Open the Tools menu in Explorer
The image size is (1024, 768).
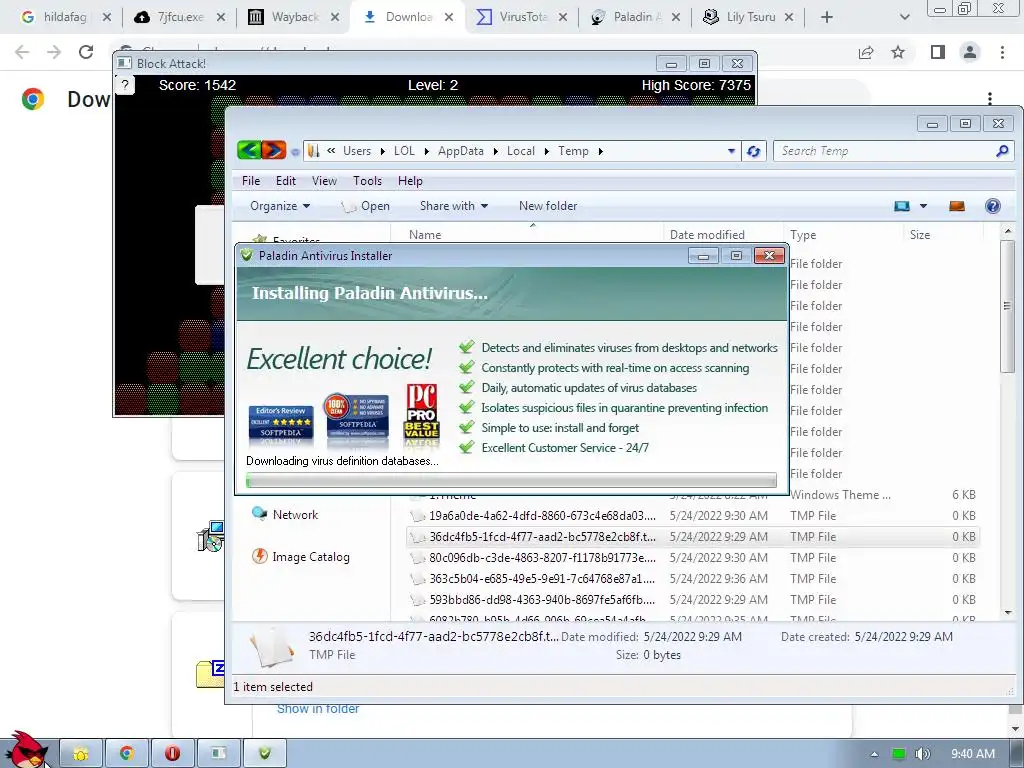368,181
